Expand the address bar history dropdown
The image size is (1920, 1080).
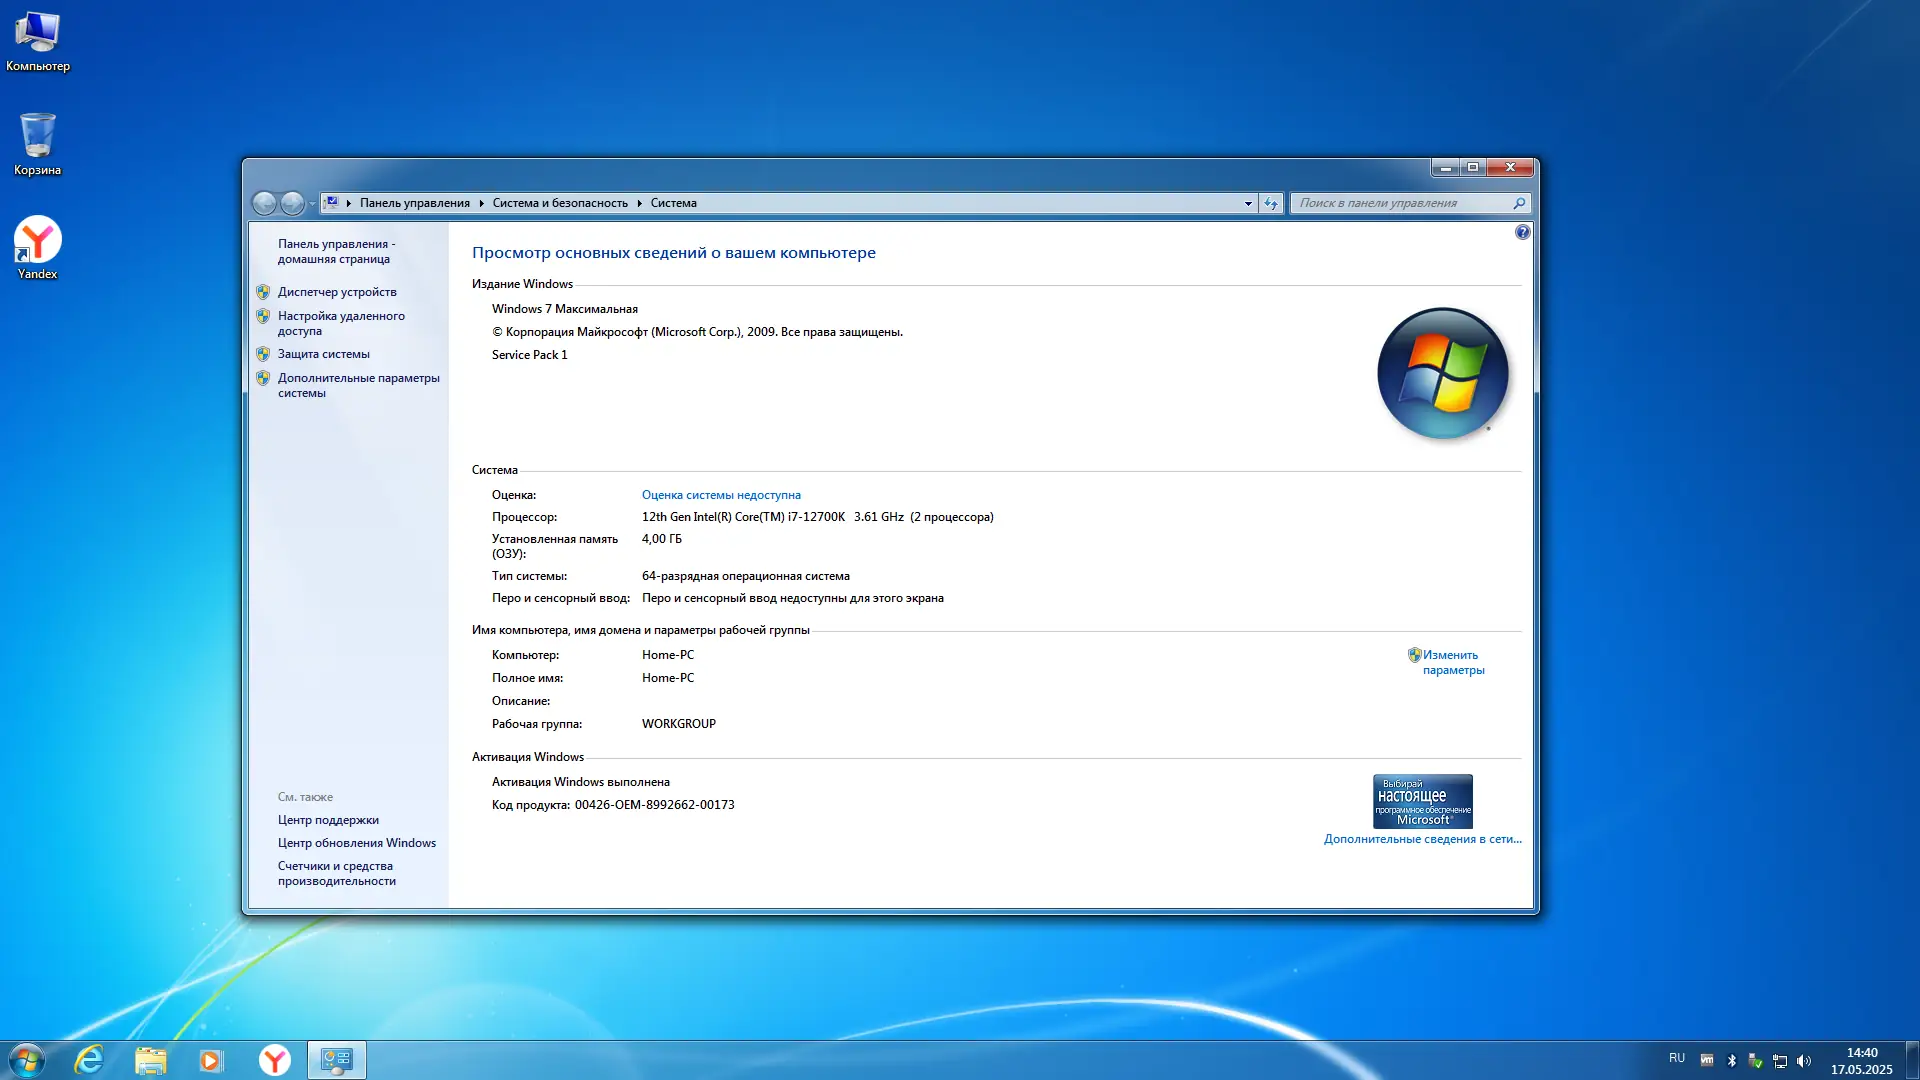click(x=1248, y=203)
